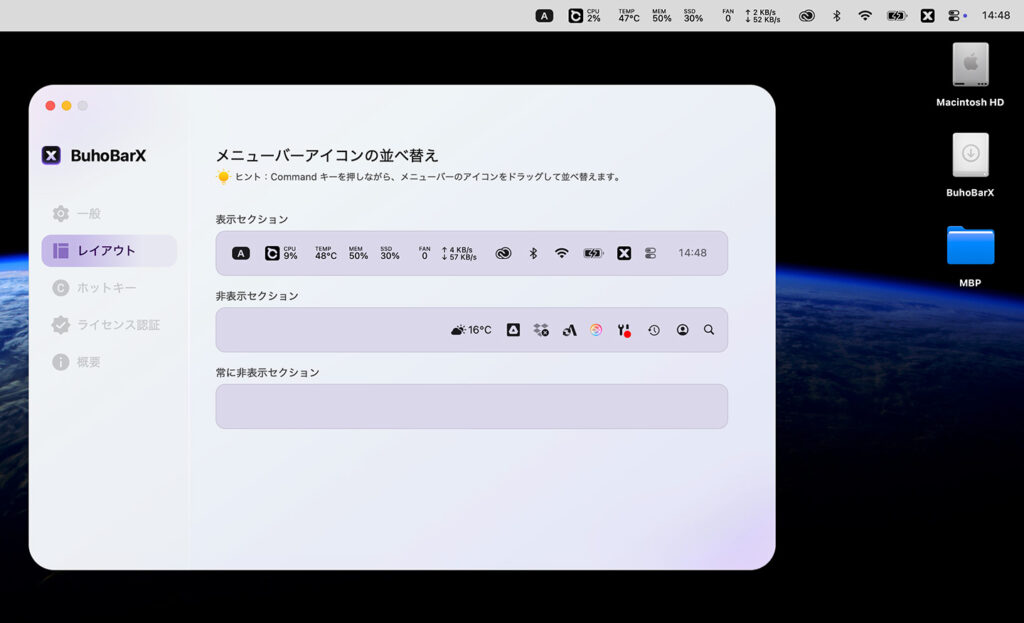Select the user account icon in 非表示セクション
This screenshot has width=1024, height=623.
coord(682,330)
